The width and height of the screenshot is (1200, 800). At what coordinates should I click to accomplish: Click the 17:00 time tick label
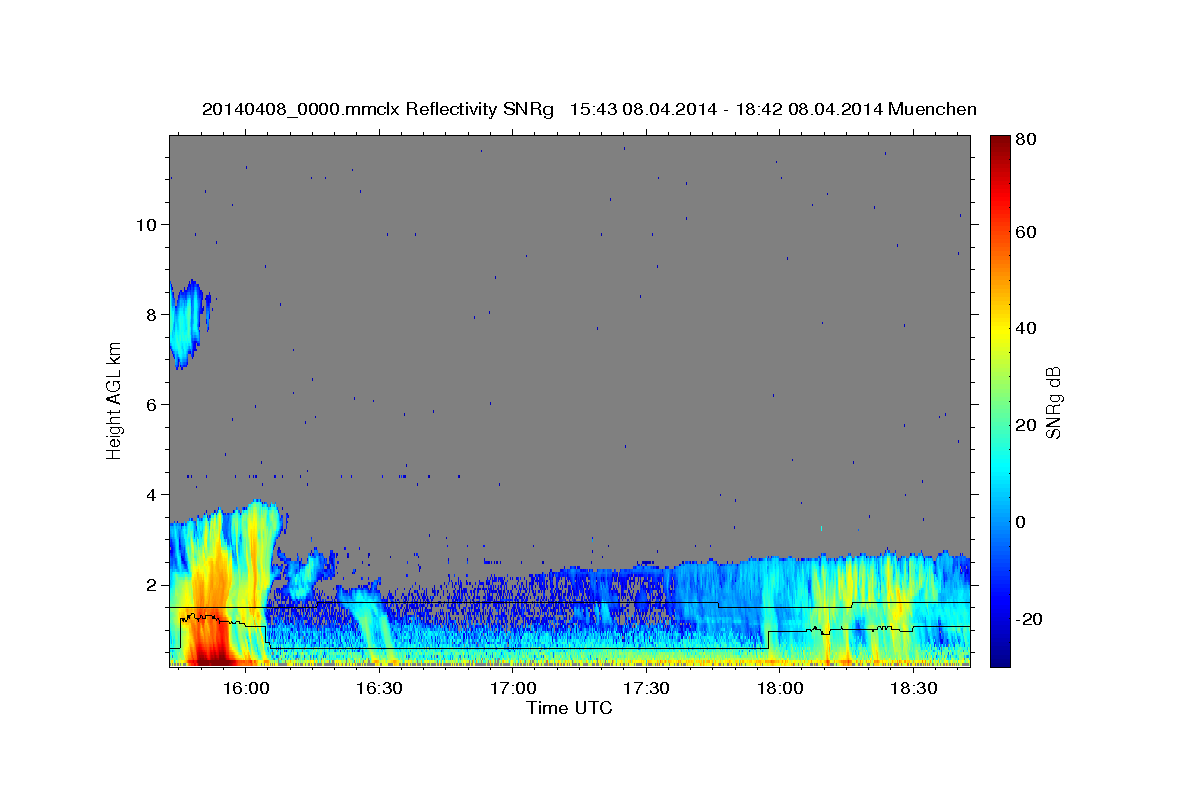click(x=513, y=688)
